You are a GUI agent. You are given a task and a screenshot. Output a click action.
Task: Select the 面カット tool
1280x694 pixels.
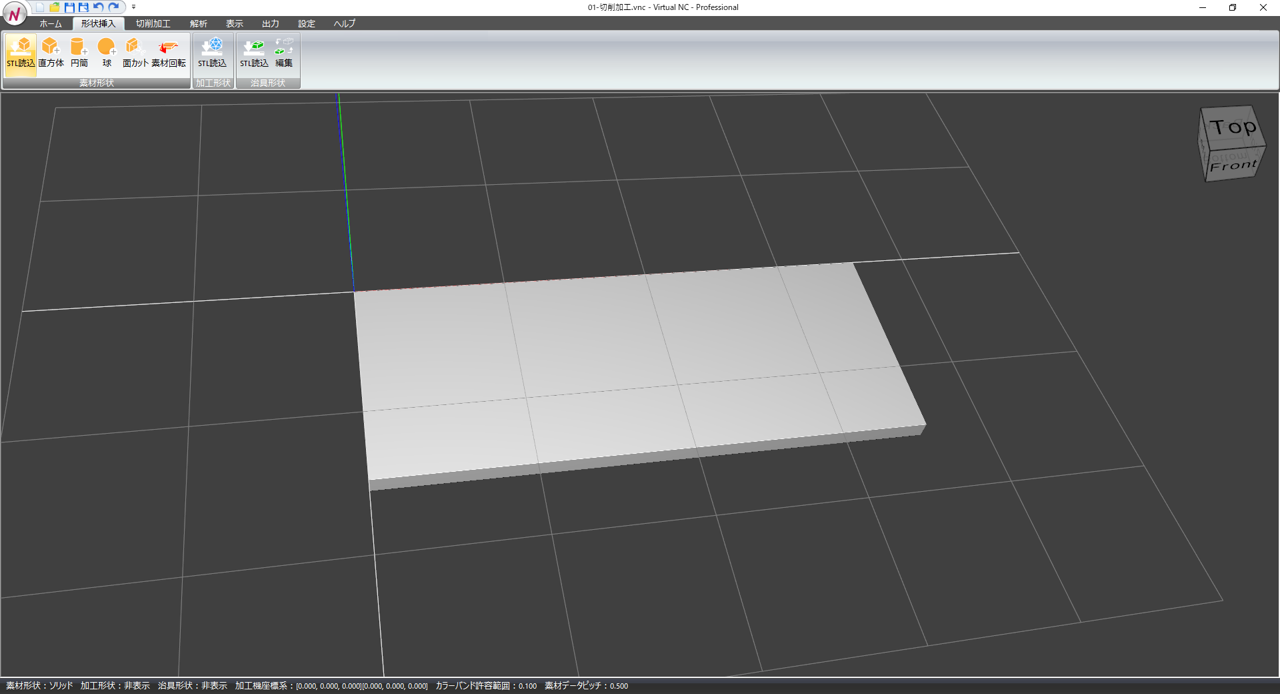[x=135, y=53]
